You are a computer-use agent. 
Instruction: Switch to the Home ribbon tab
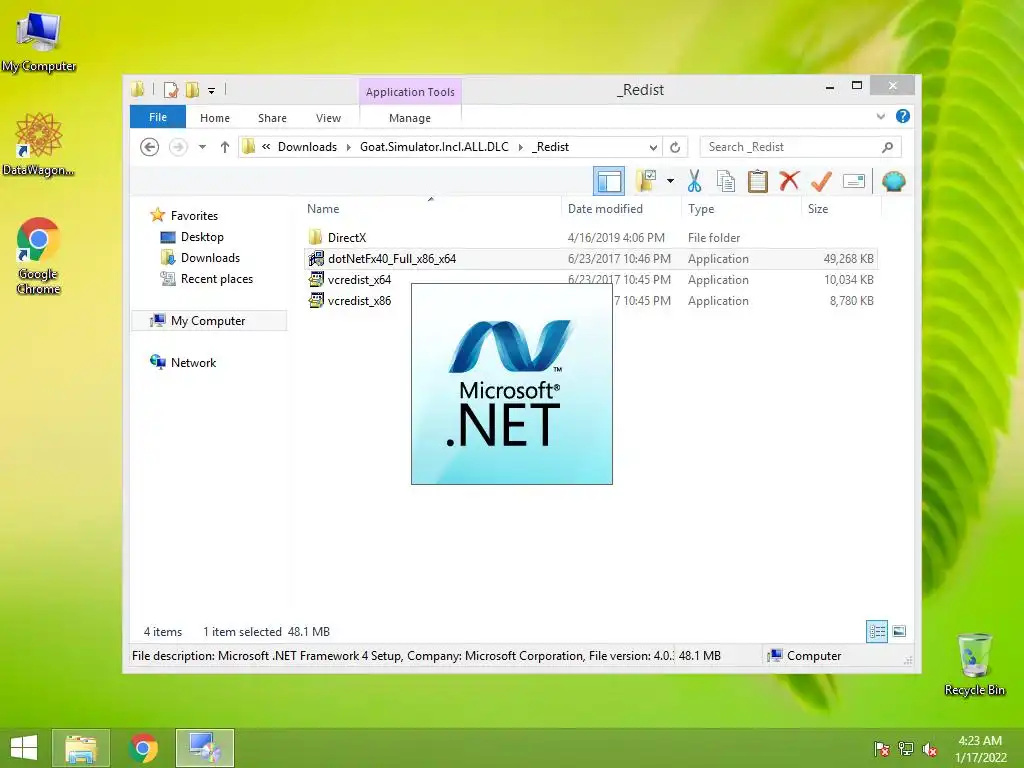click(215, 118)
